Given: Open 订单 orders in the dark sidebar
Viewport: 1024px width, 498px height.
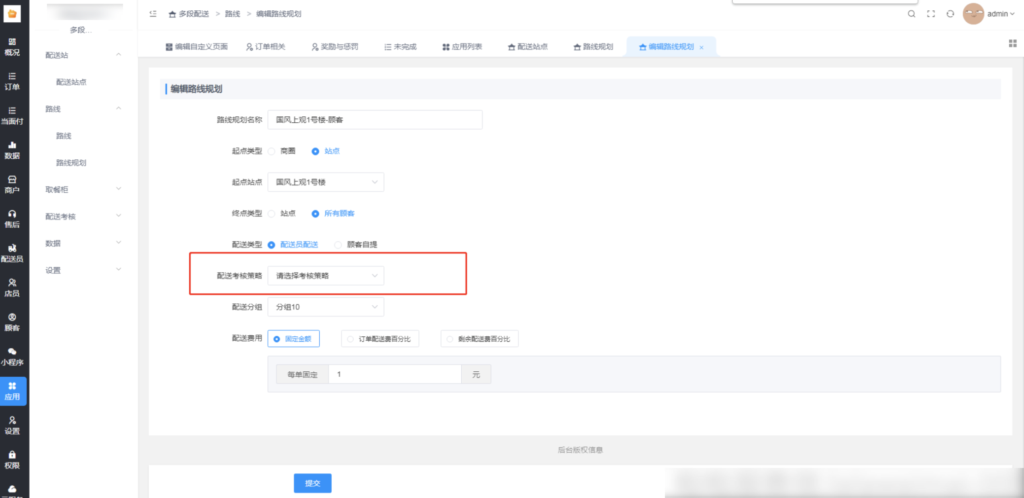Looking at the screenshot, I should pos(12,81).
